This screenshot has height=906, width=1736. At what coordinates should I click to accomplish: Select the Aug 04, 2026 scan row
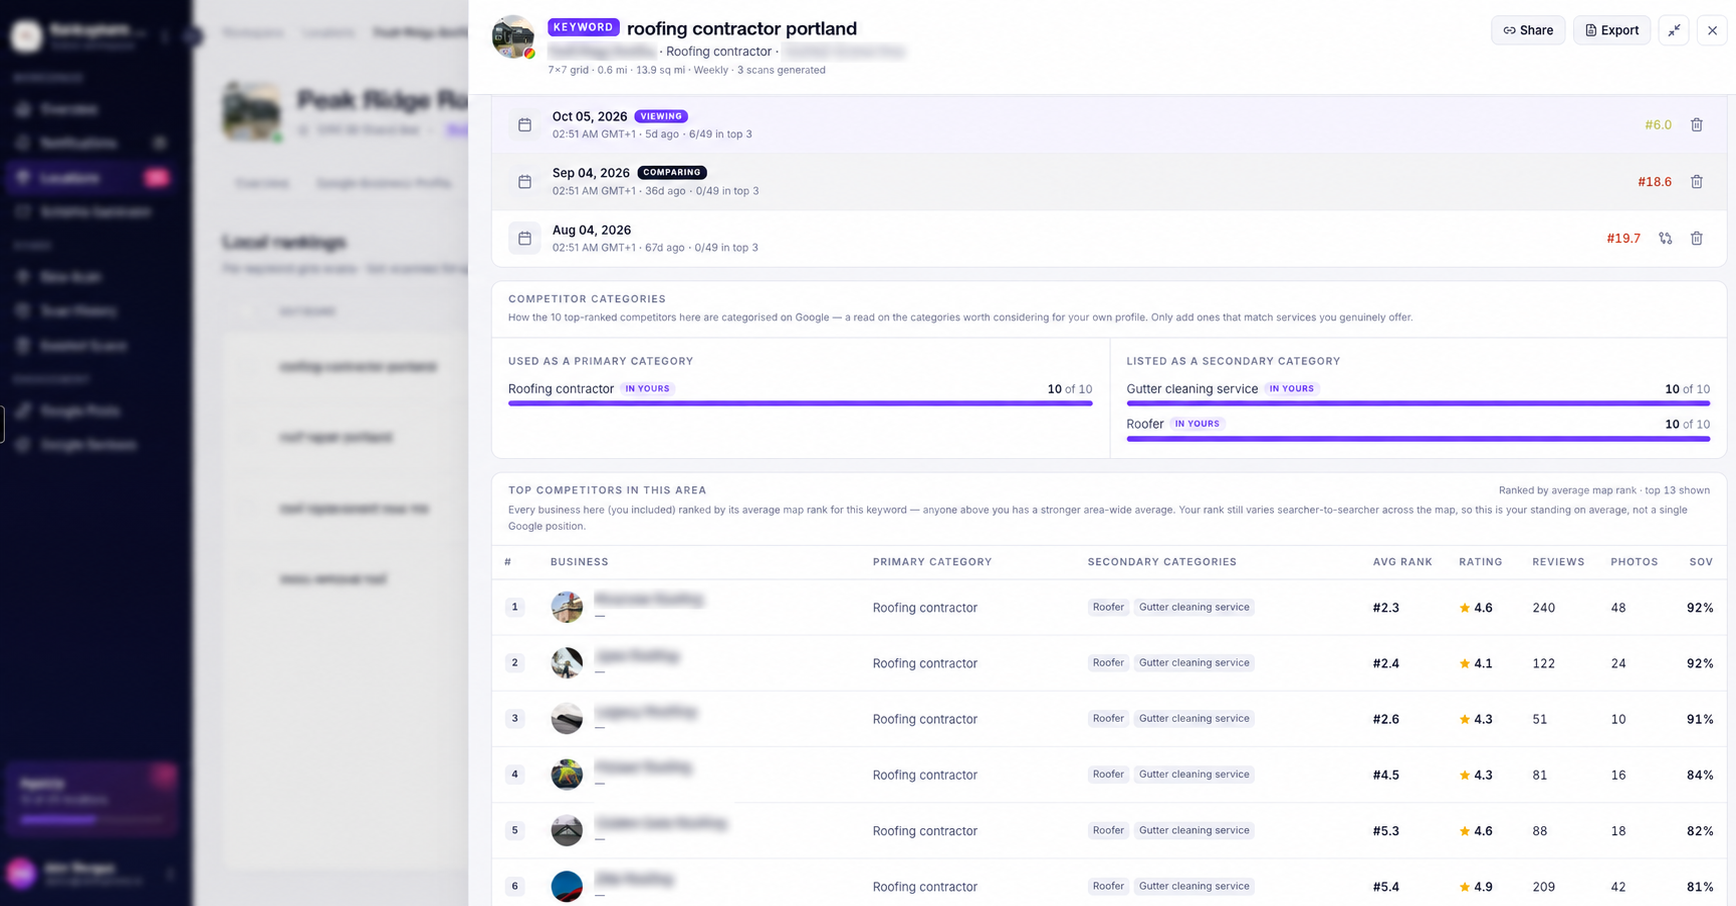coord(1108,238)
